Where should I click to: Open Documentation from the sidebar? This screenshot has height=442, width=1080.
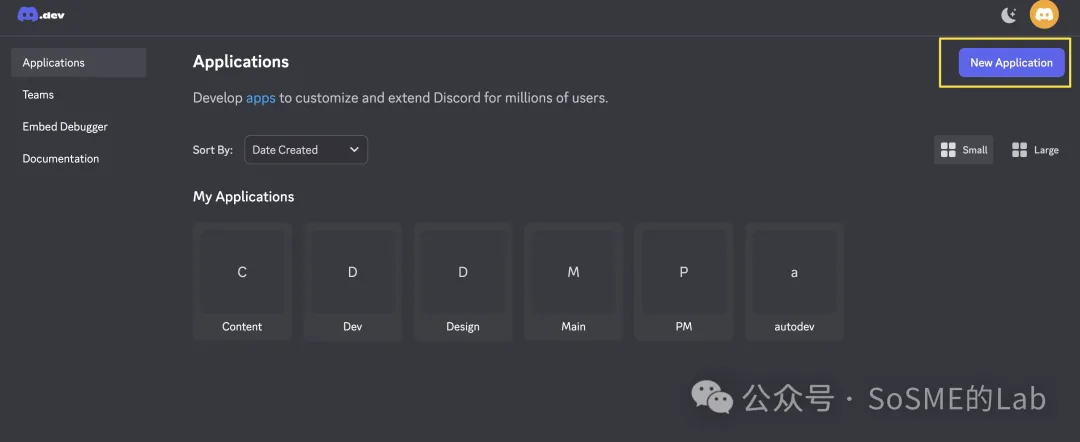click(61, 159)
